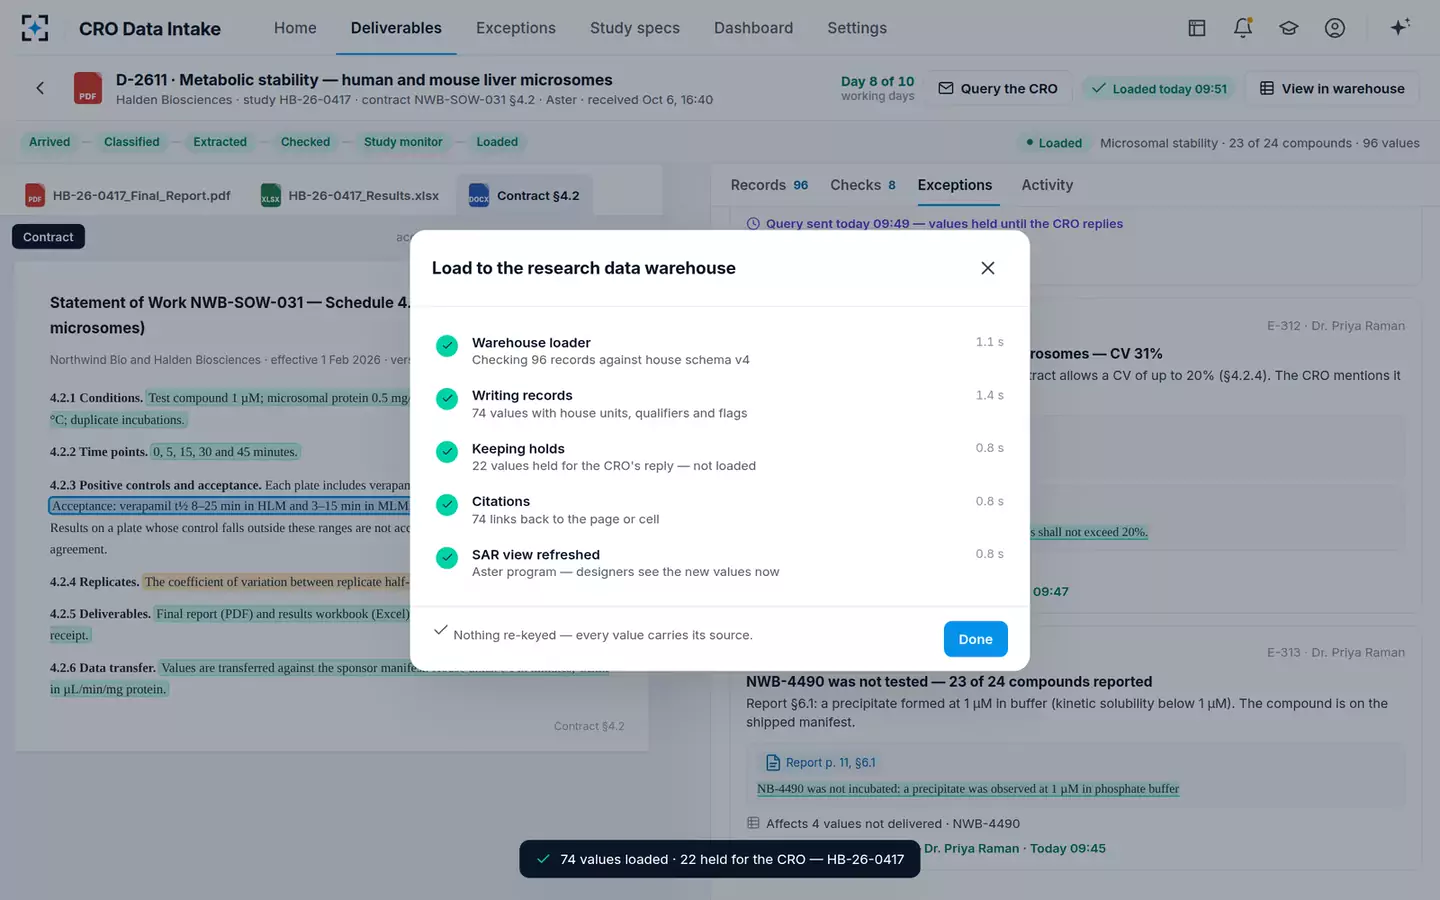The image size is (1440, 900).
Task: Click the Contract label badge
Action: 48,237
